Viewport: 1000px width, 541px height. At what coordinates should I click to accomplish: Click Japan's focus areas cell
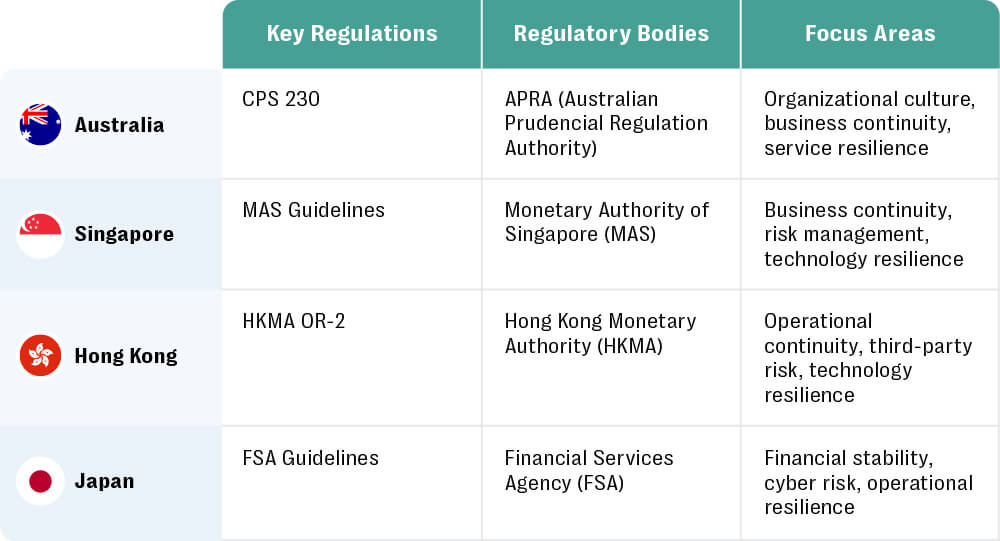coord(868,482)
